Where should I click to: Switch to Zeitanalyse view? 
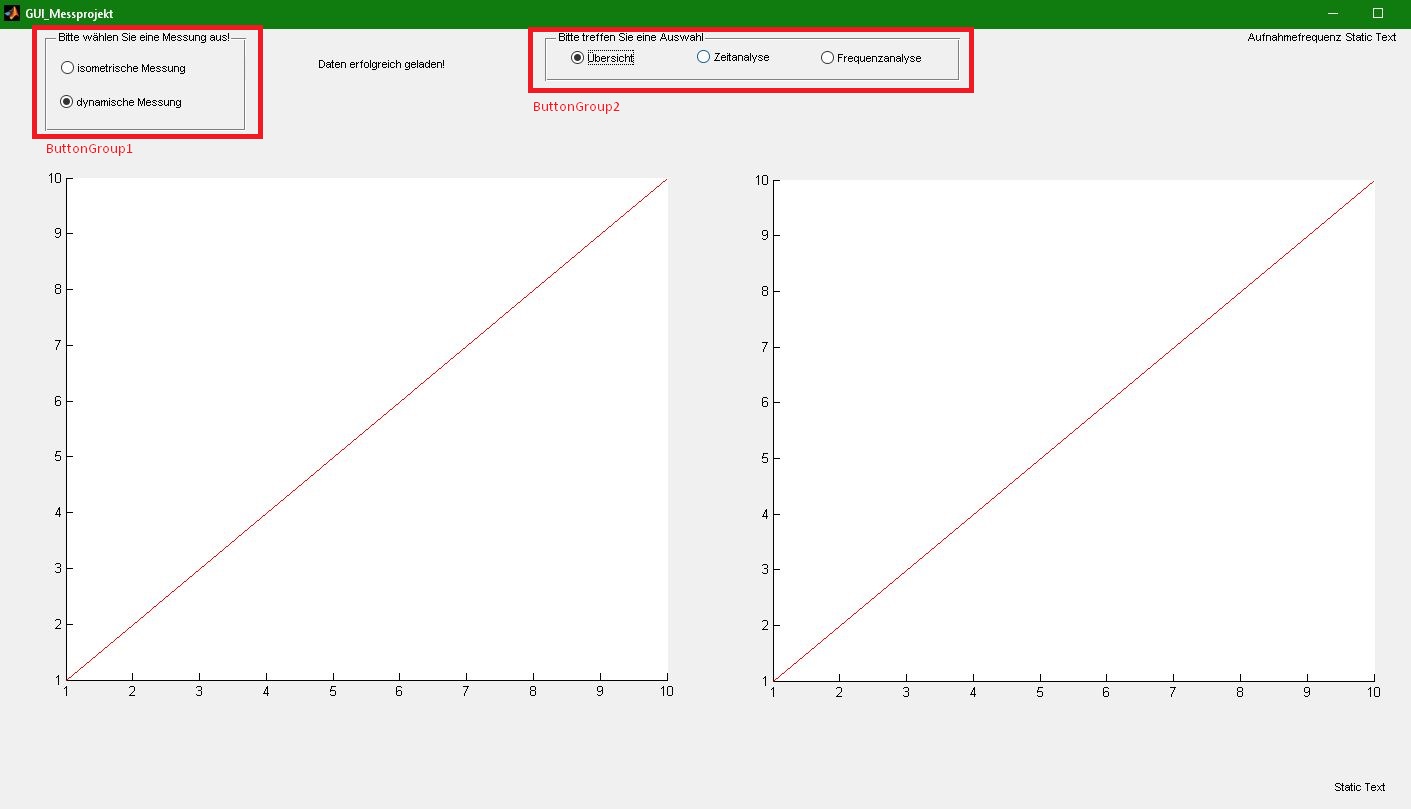point(703,58)
